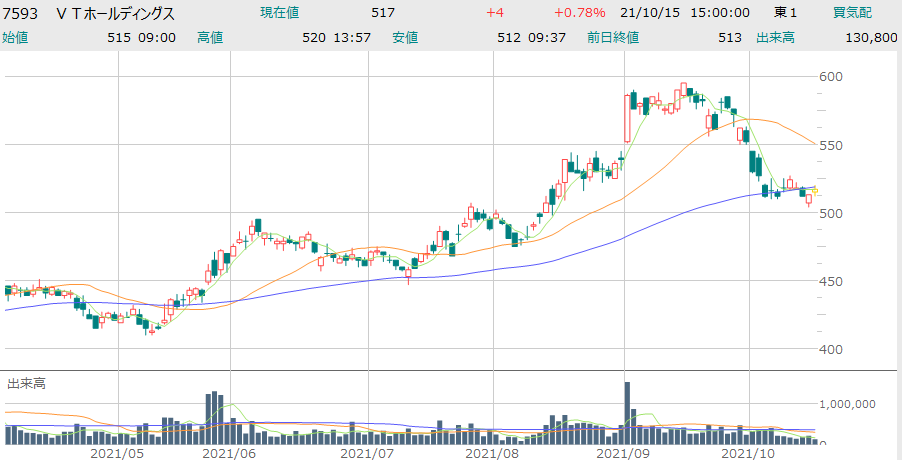This screenshot has width=902, height=460.
Task: Click the 2021/09 date label on the time axis
Action: [x=624, y=453]
